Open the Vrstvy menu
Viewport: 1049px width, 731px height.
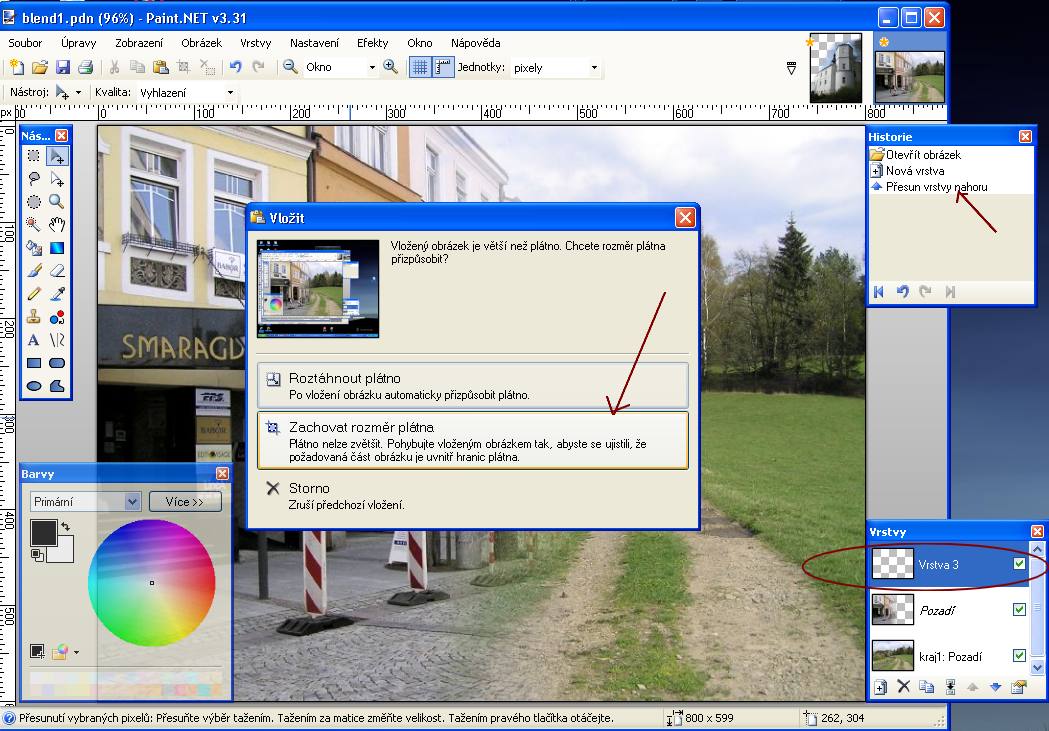coord(256,43)
